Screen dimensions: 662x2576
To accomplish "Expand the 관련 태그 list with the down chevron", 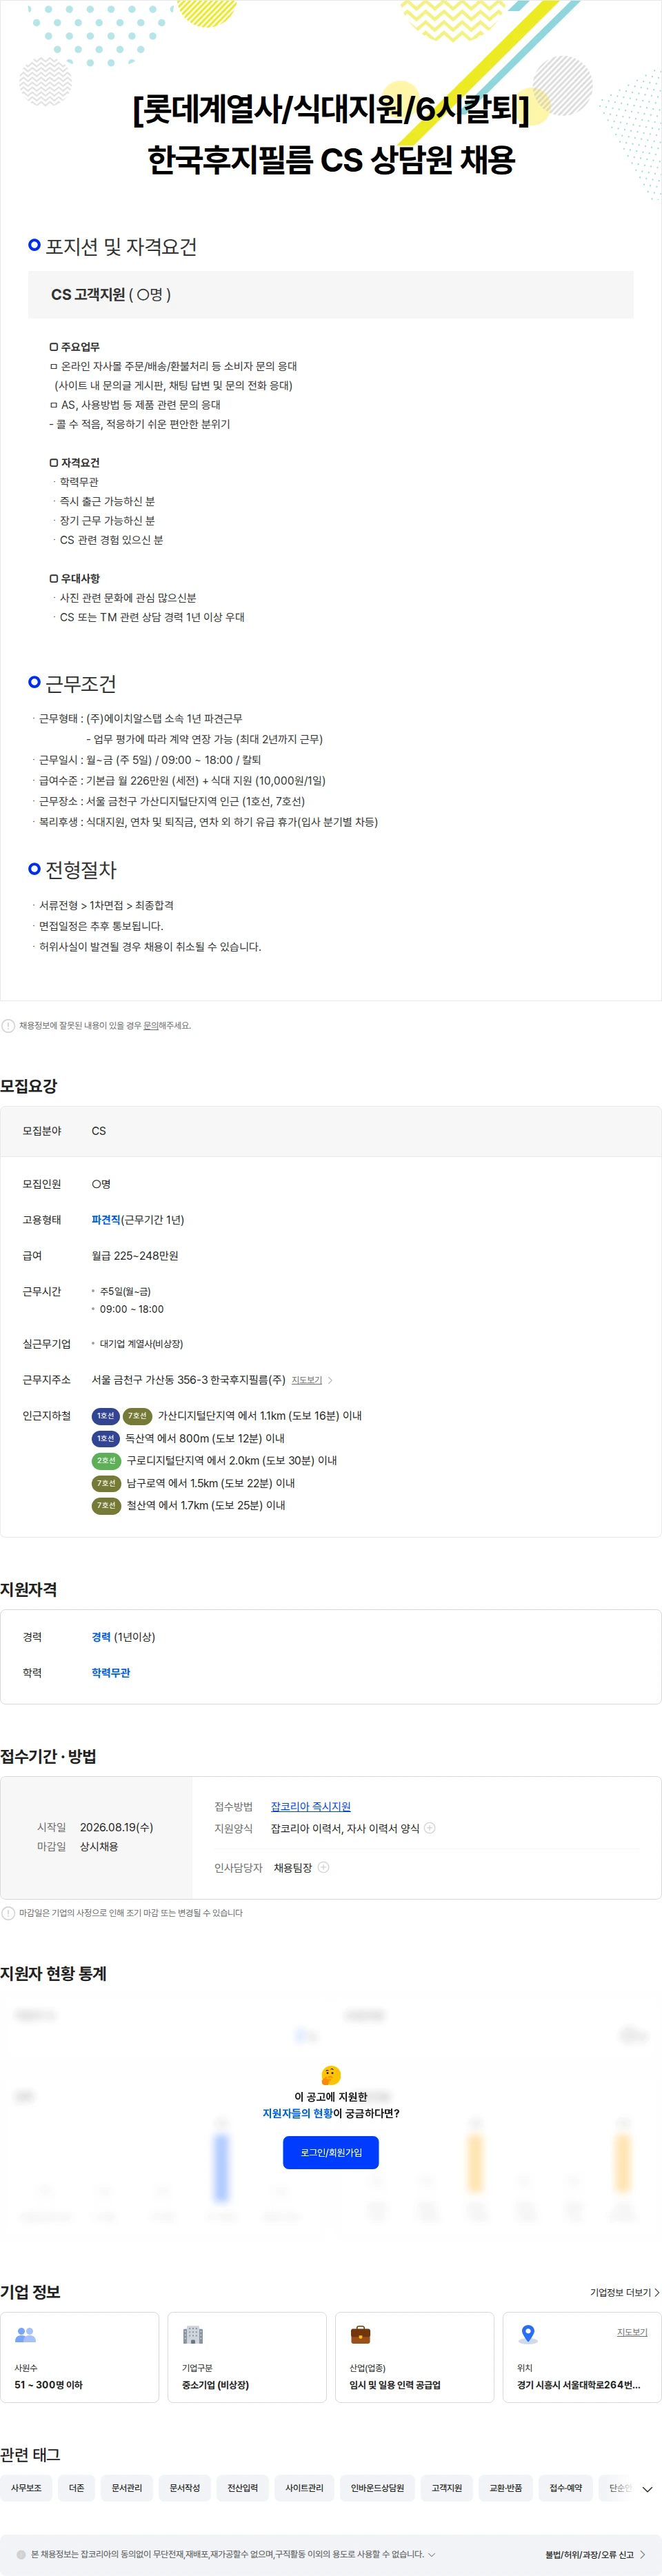I will tap(647, 2489).
